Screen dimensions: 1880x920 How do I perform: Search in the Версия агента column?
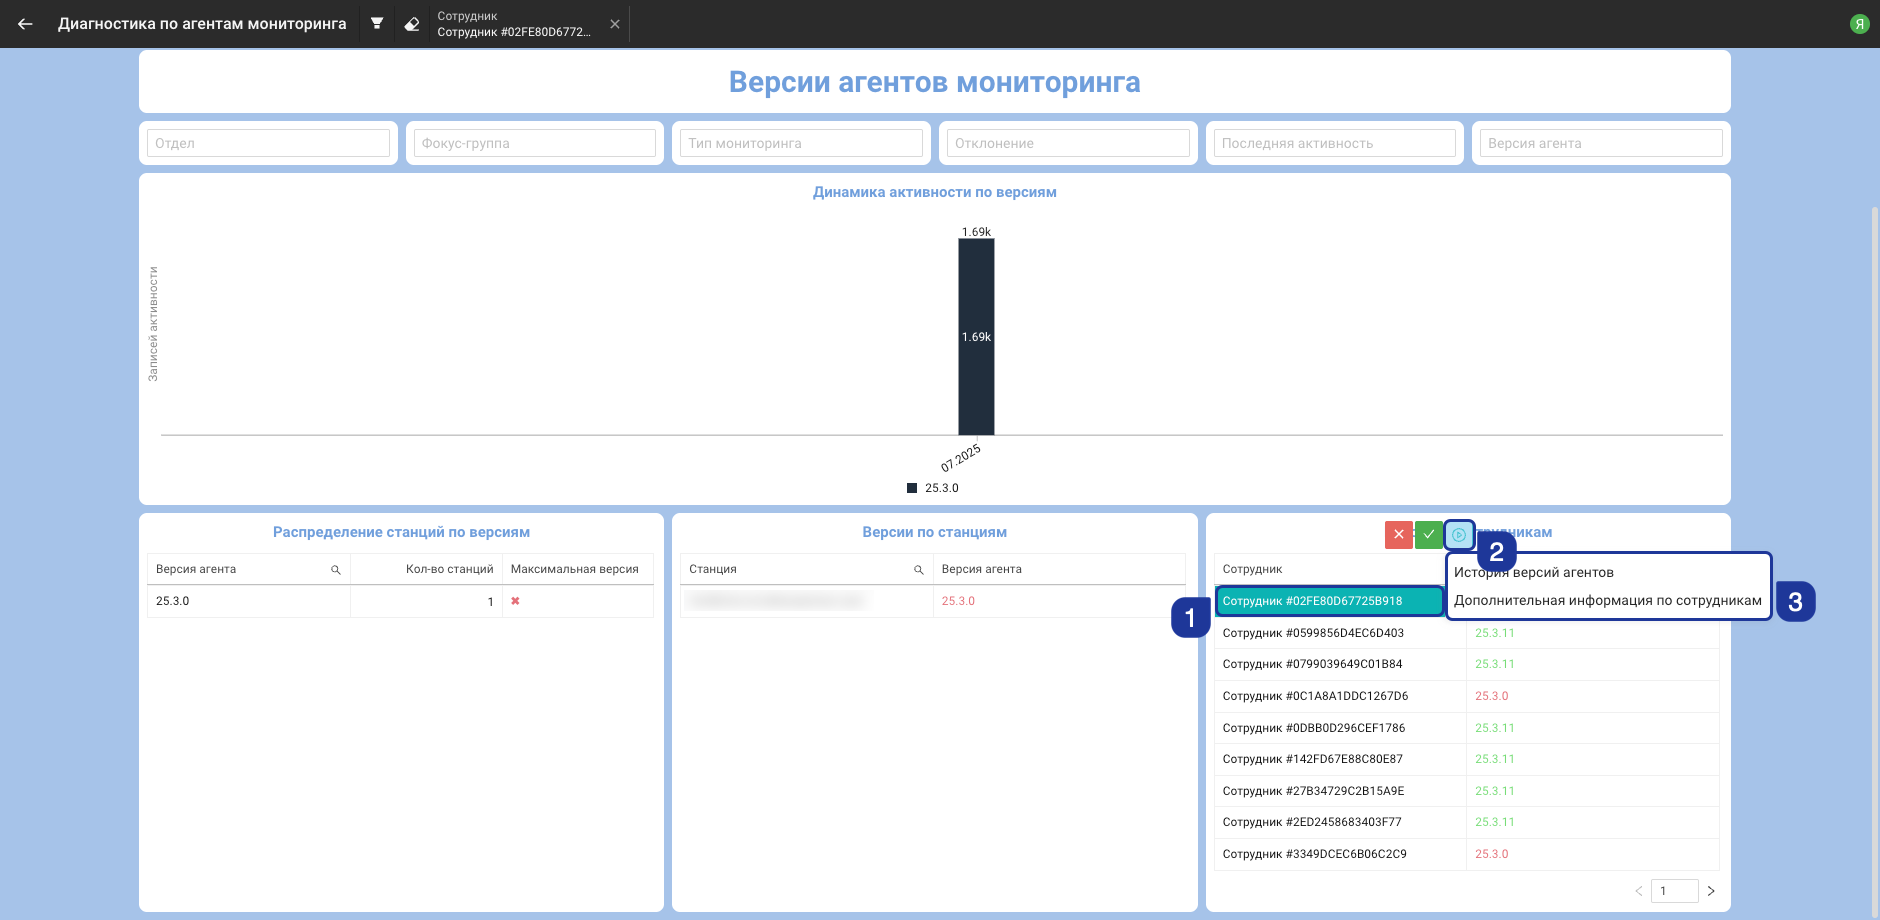click(336, 570)
